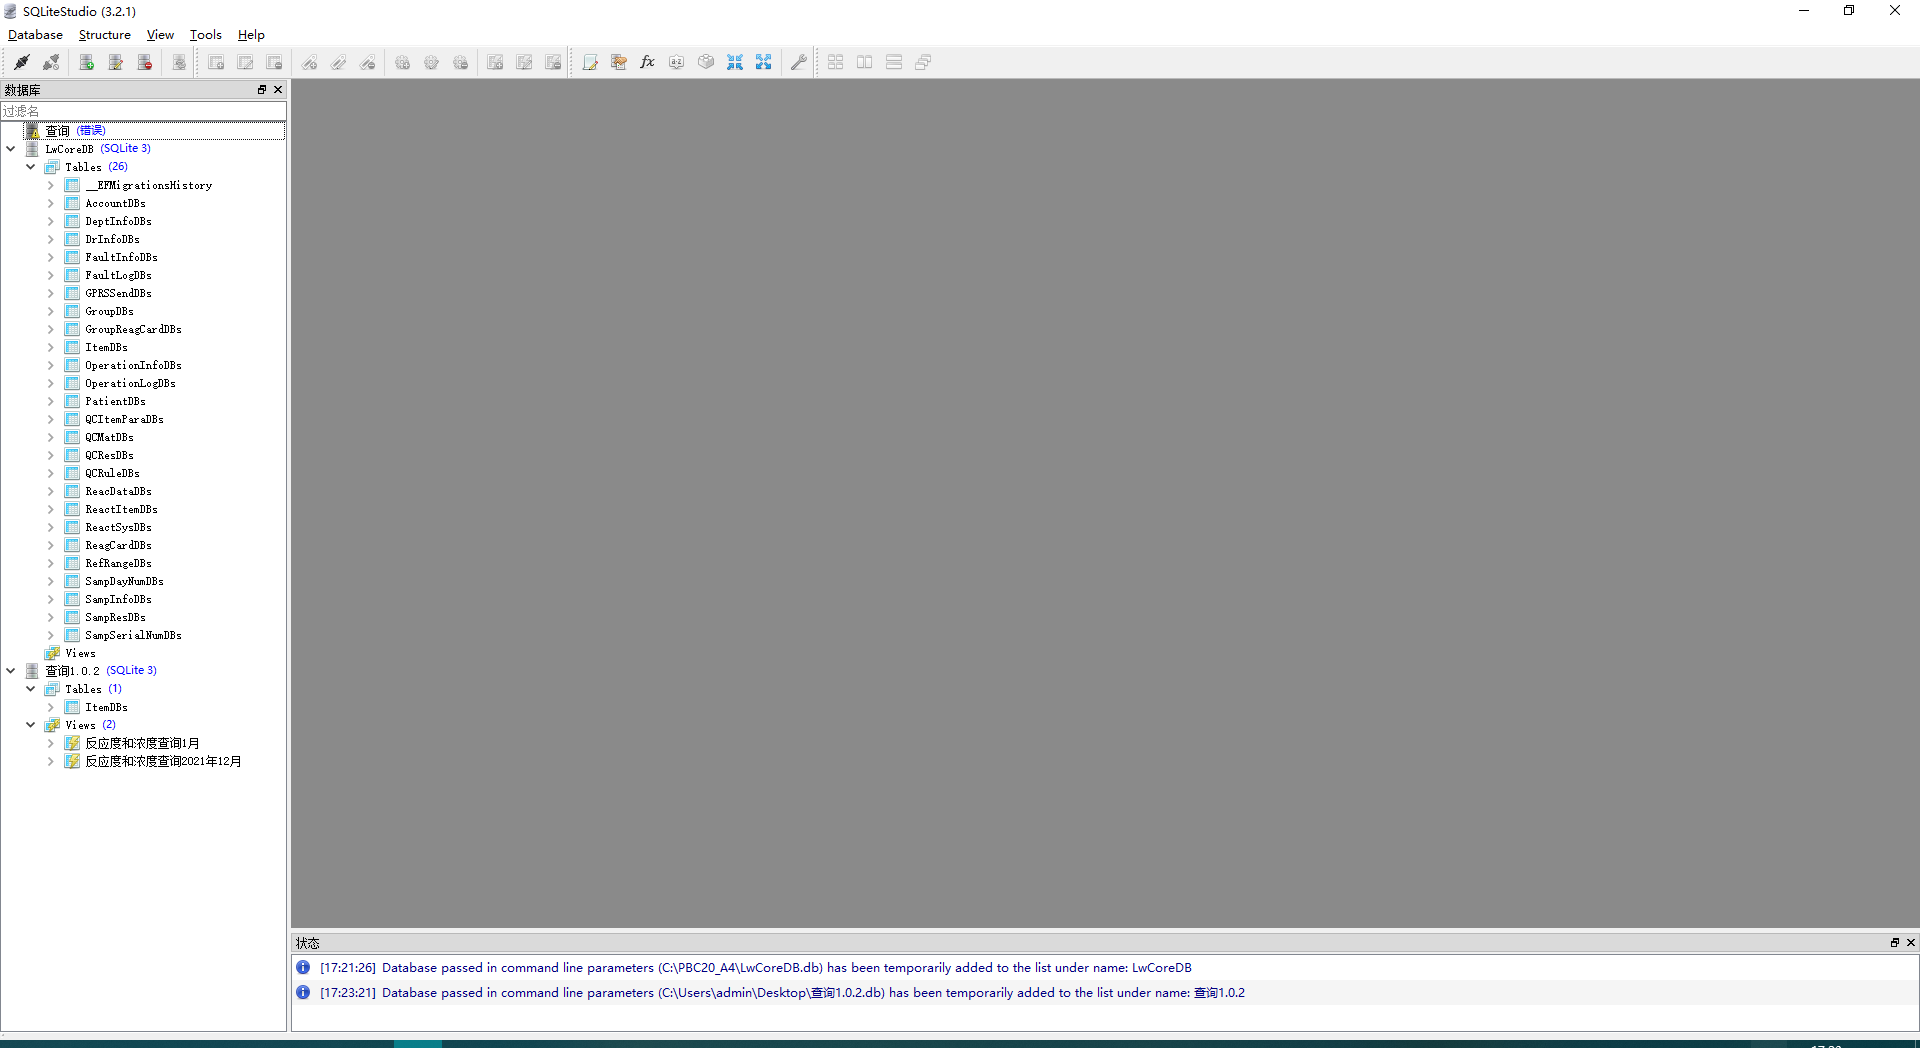1920x1048 pixels.
Task: Click the cascade windows toolbar icon
Action: [x=923, y=62]
